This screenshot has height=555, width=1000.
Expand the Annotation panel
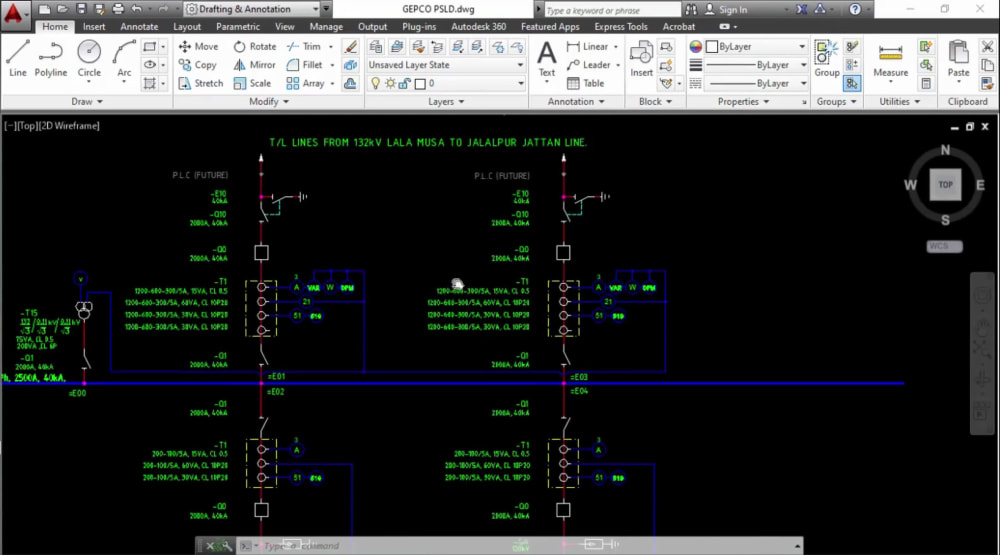pyautogui.click(x=576, y=101)
